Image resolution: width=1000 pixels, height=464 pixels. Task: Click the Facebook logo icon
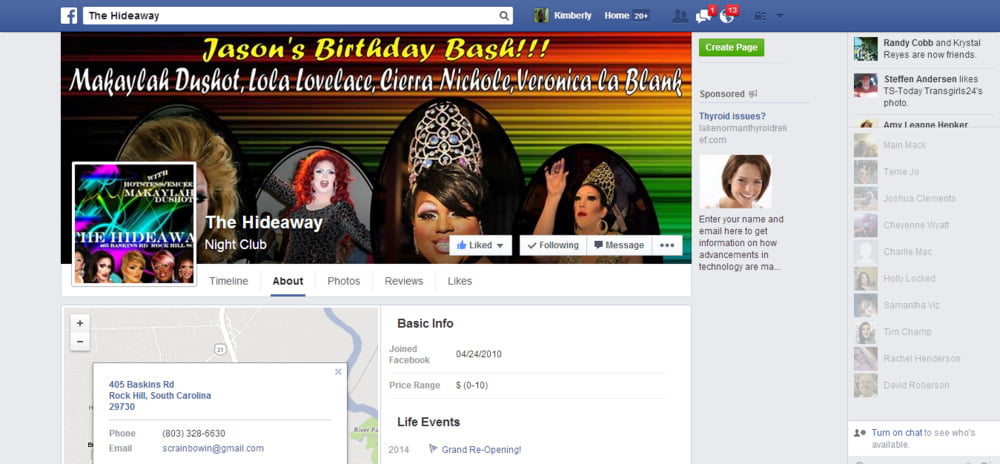tap(69, 16)
